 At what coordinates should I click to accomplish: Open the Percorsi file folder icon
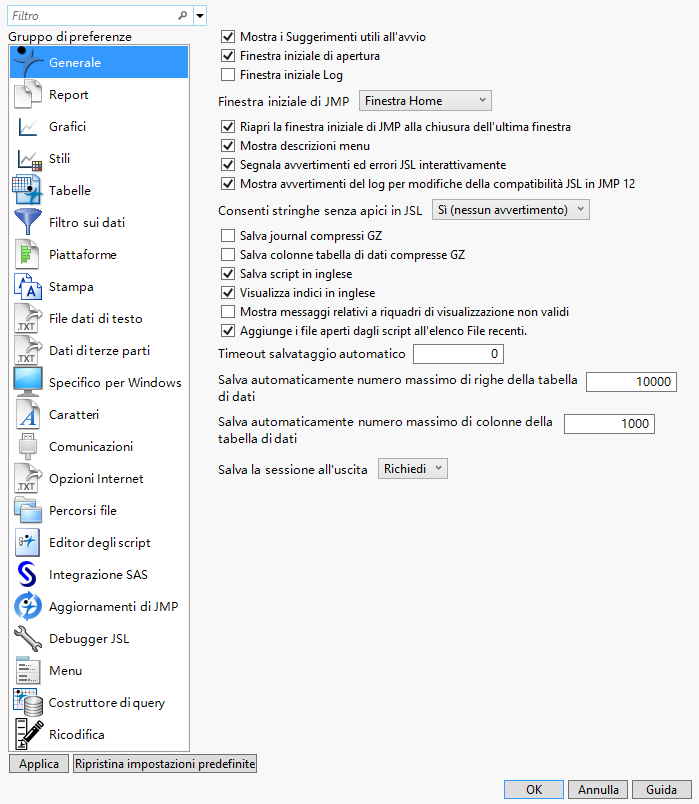pyautogui.click(x=28, y=510)
